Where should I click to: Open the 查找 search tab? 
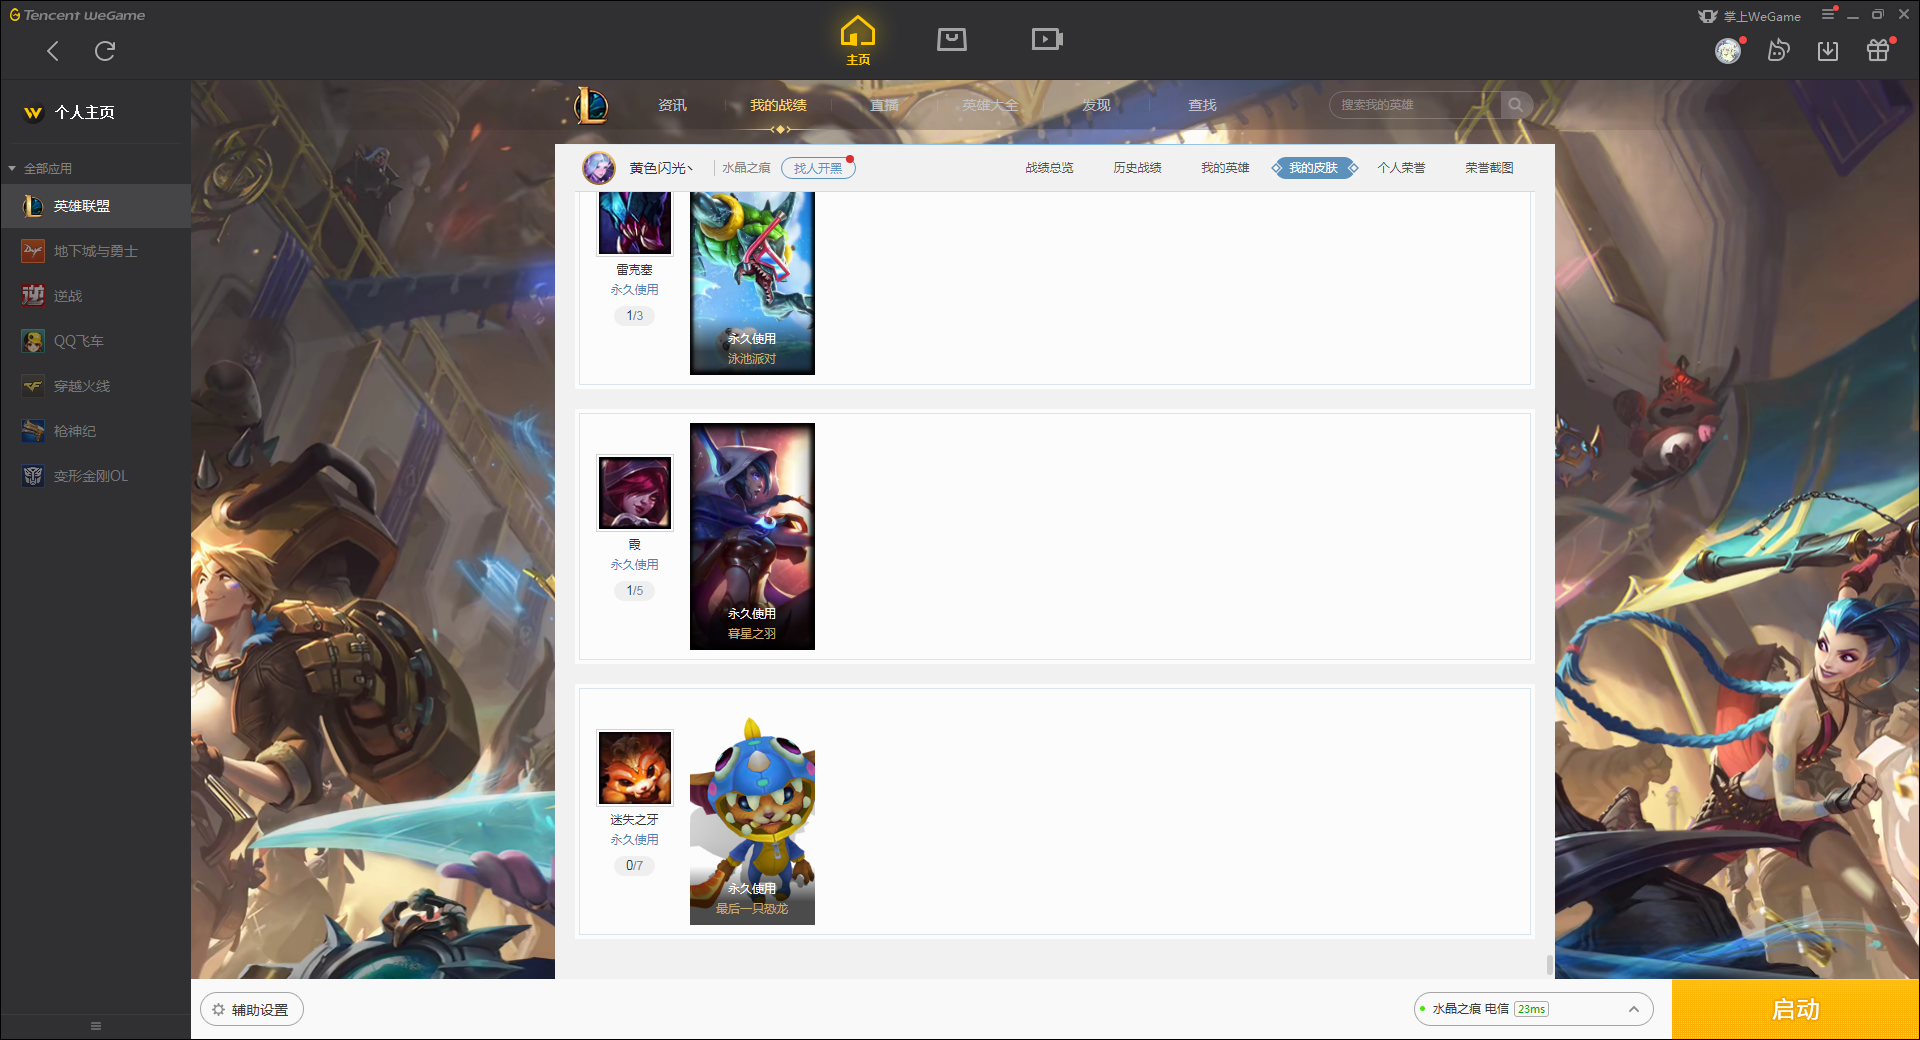point(1203,105)
